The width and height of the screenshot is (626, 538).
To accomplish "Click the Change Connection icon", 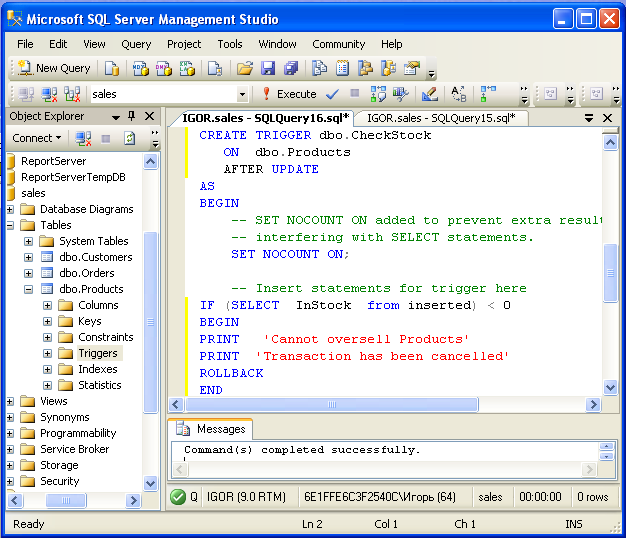I will click(73, 94).
